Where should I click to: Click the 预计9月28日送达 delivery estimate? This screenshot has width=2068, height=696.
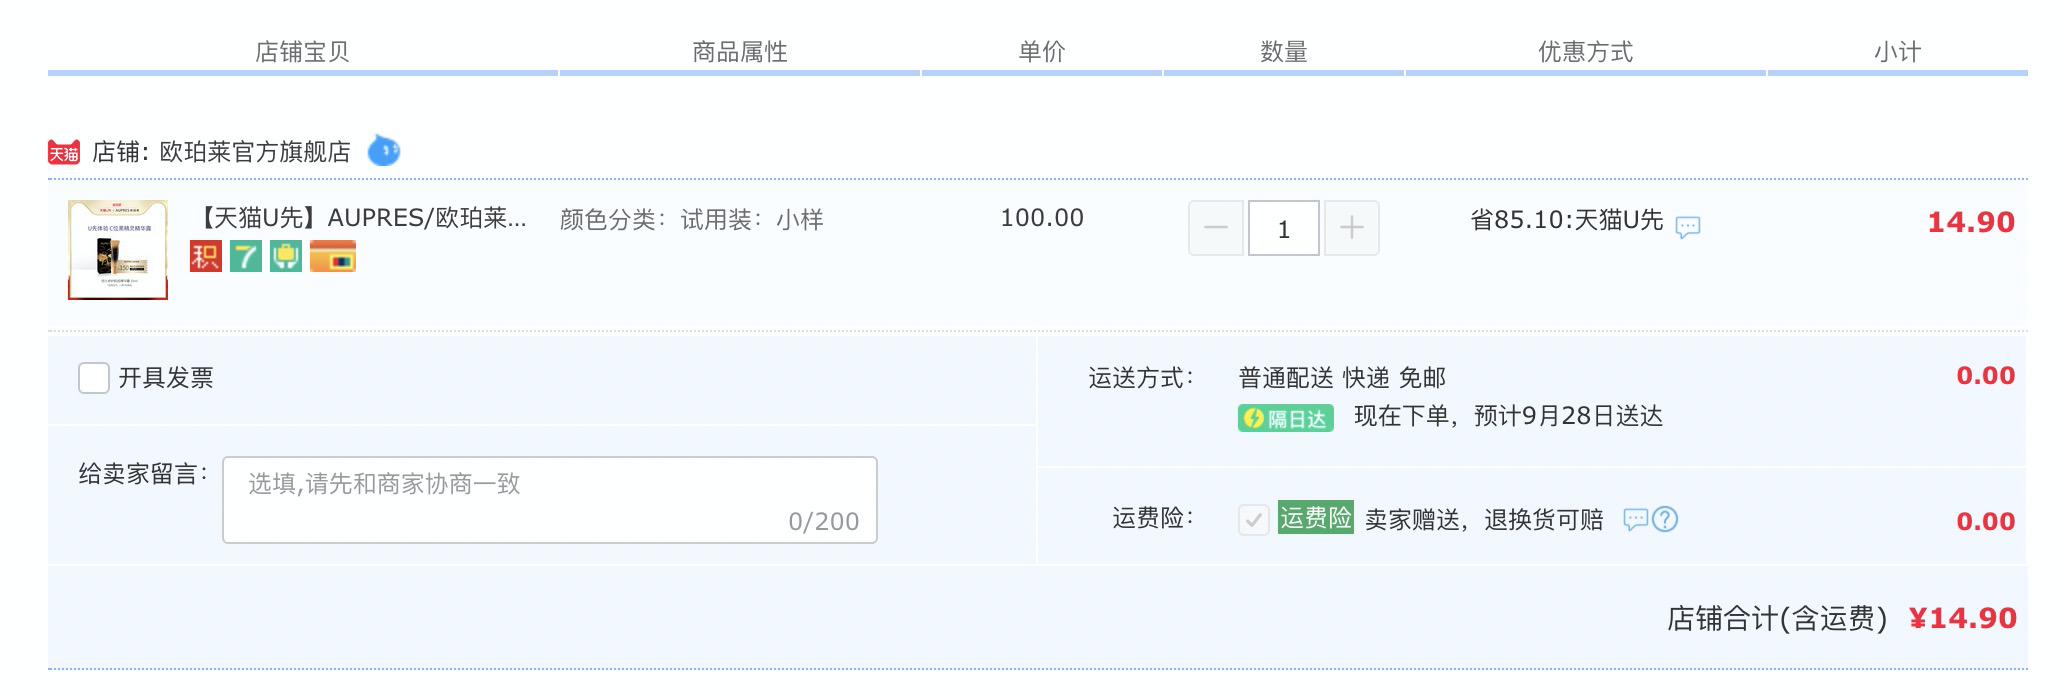pyautogui.click(x=1568, y=416)
